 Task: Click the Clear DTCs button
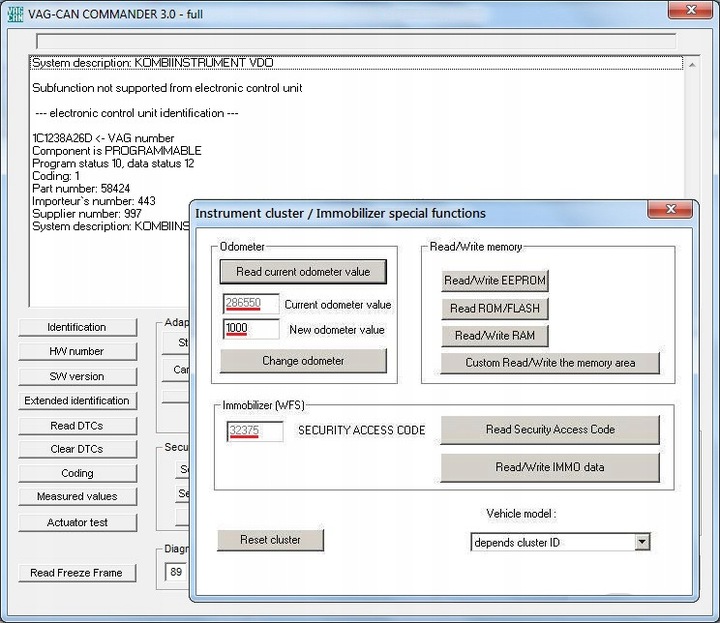coord(77,449)
